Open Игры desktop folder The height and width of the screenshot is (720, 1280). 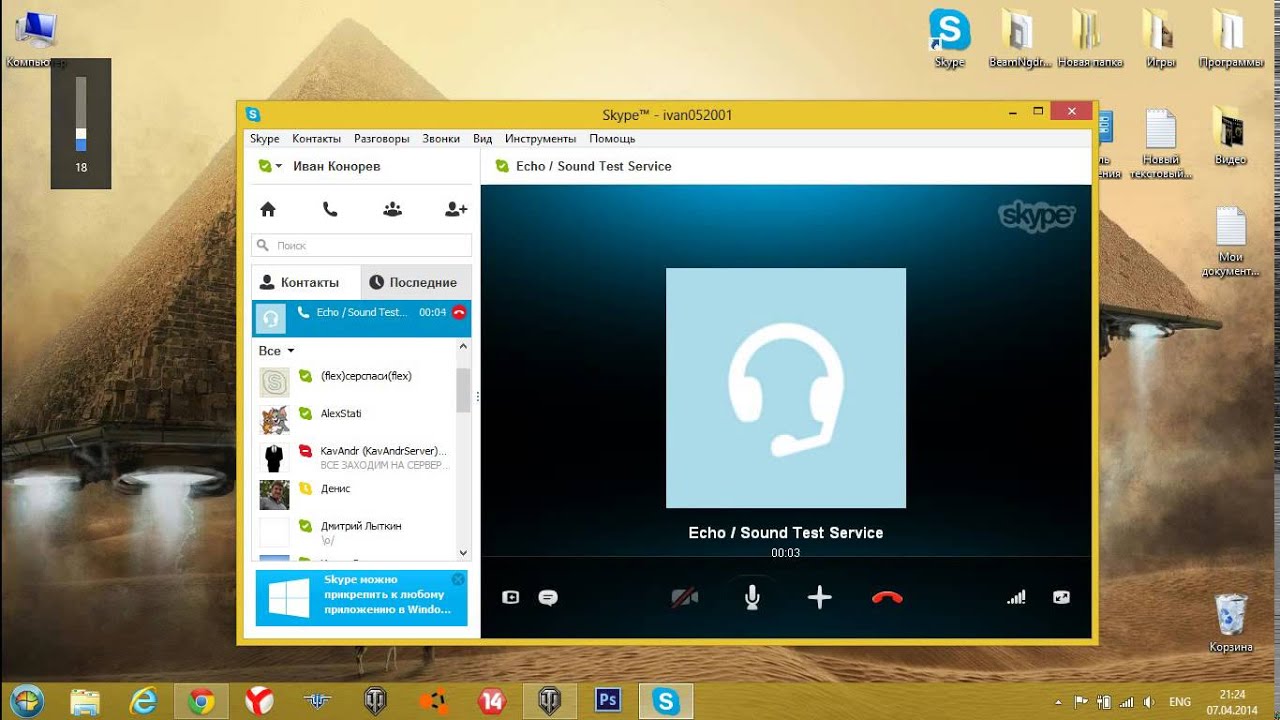[x=1160, y=38]
